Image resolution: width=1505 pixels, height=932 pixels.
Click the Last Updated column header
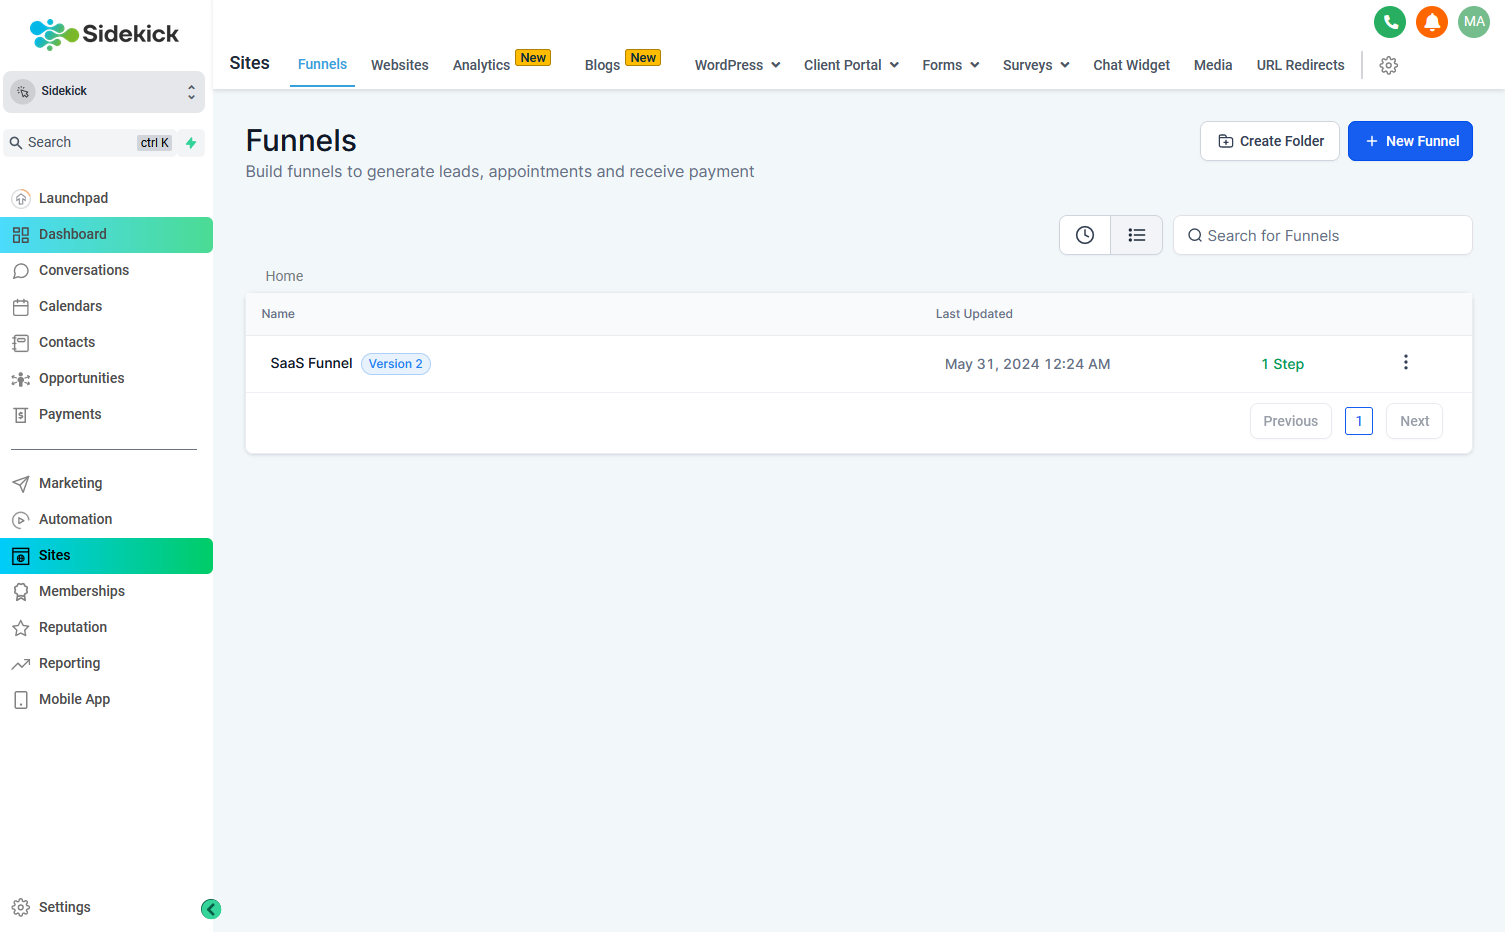[x=974, y=314]
